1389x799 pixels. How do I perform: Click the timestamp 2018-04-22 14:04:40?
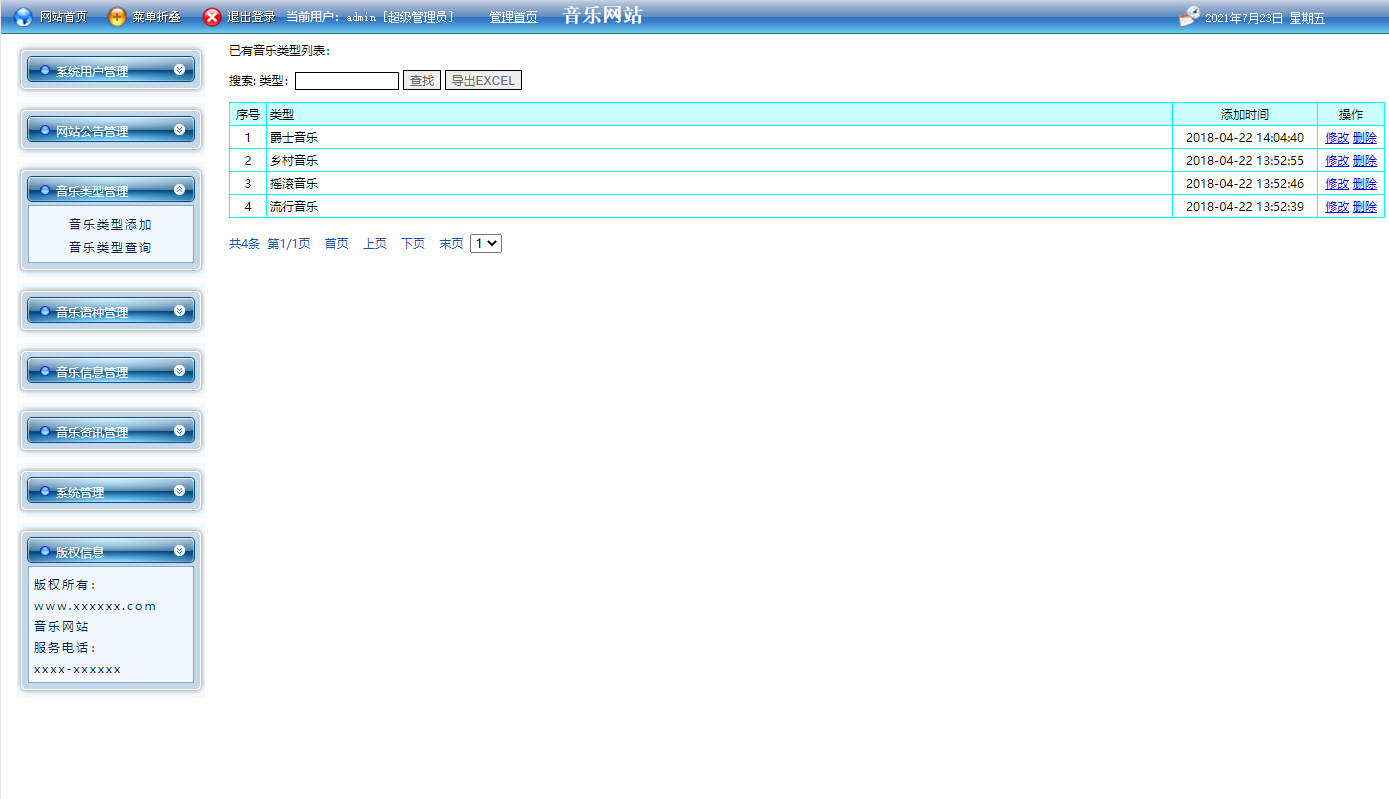click(1245, 138)
